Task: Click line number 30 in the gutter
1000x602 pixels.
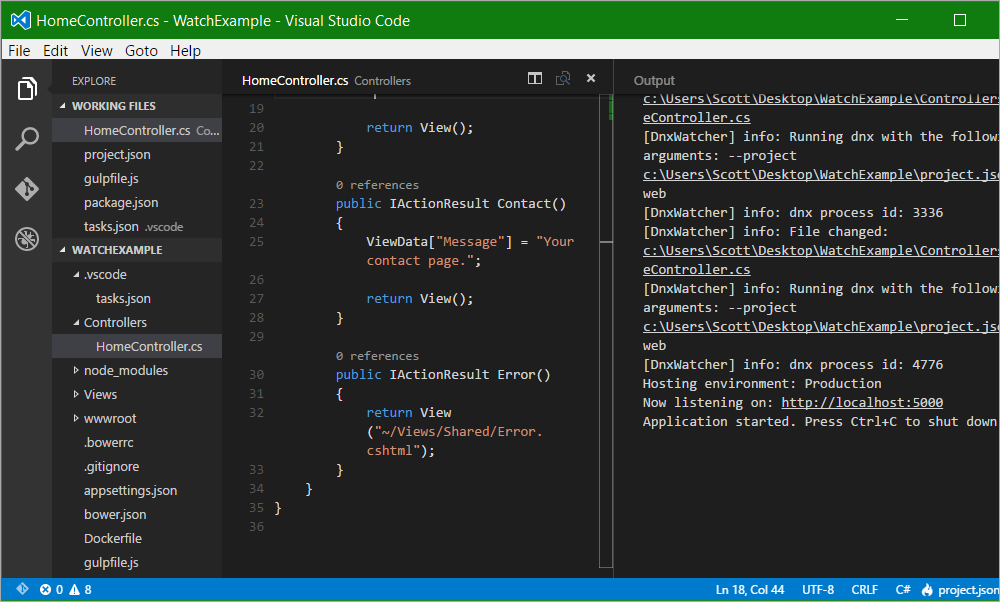Action: click(x=256, y=374)
